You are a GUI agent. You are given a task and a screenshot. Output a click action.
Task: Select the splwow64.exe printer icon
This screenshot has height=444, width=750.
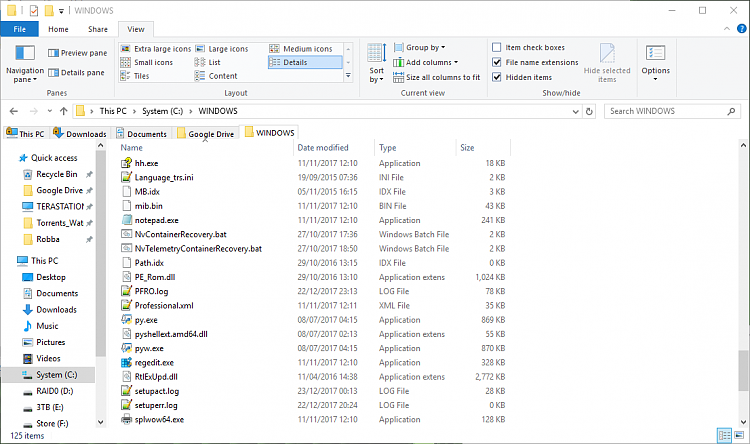[x=126, y=420]
